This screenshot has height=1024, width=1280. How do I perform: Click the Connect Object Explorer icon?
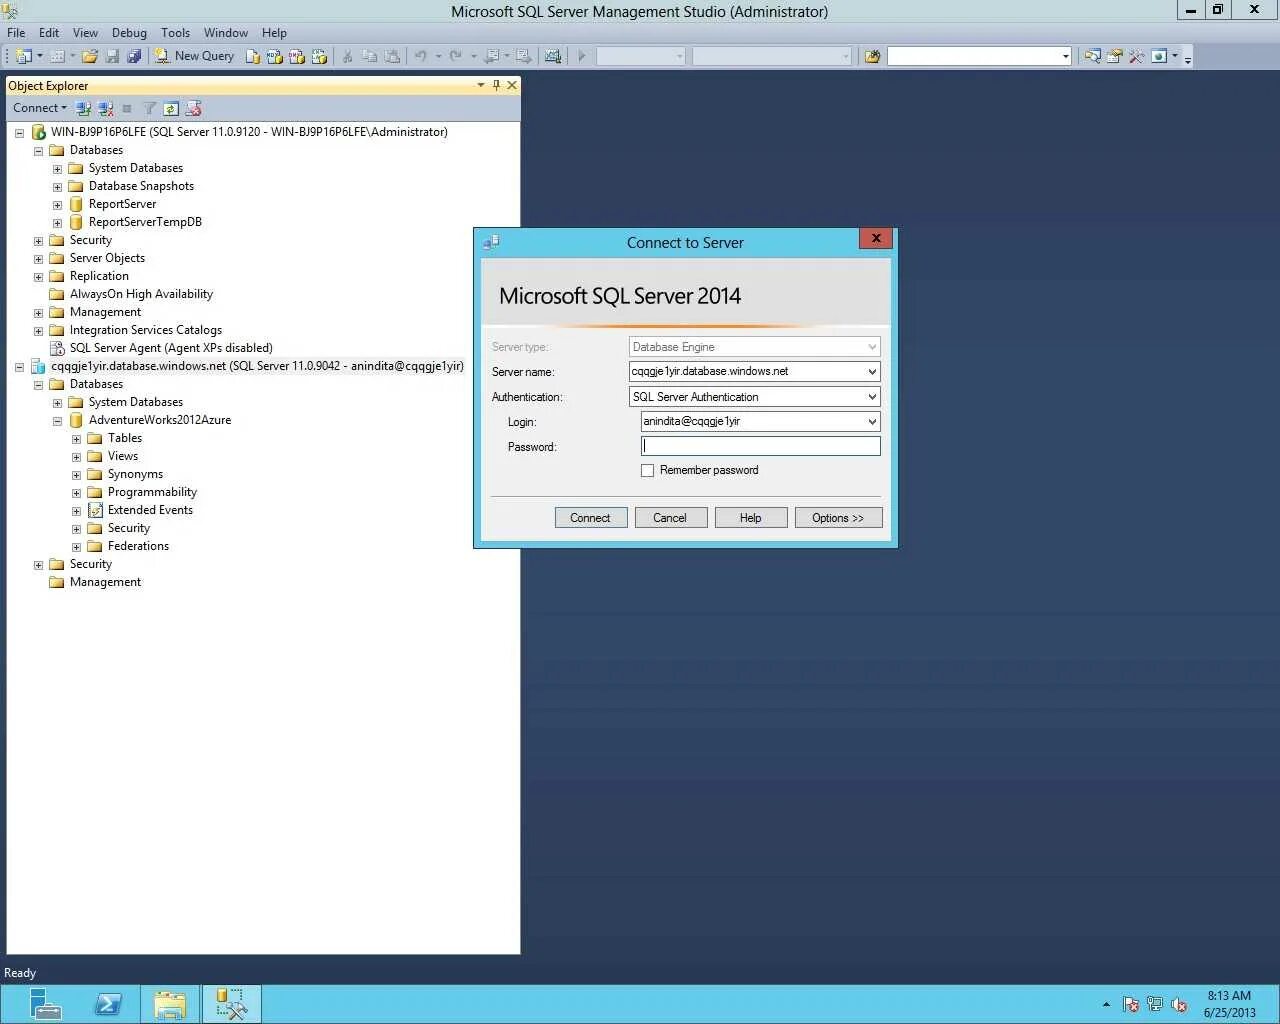84,108
